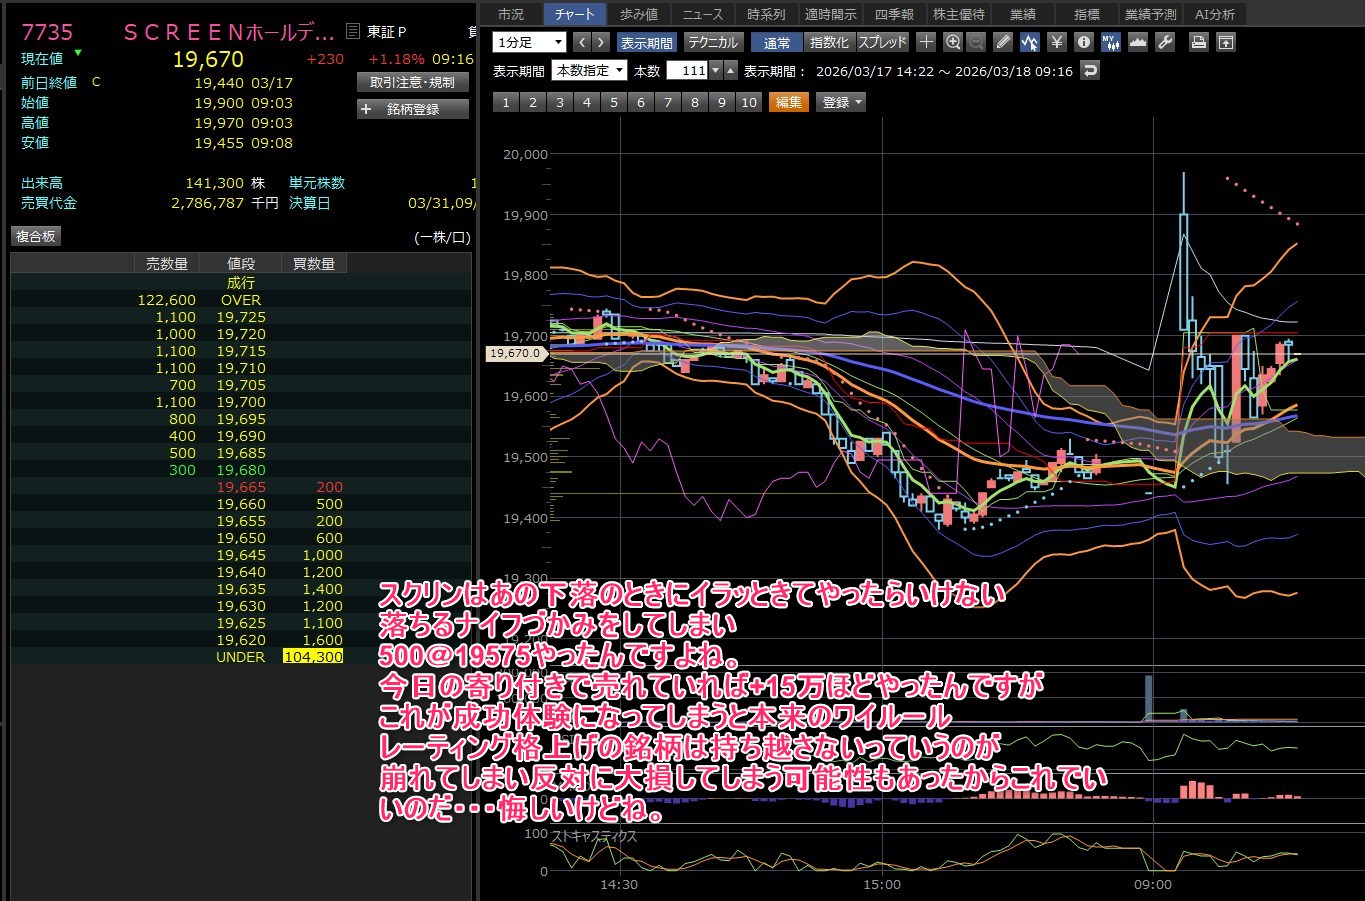
Task: Click the 銘柄登録 button
Action: click(x=413, y=109)
